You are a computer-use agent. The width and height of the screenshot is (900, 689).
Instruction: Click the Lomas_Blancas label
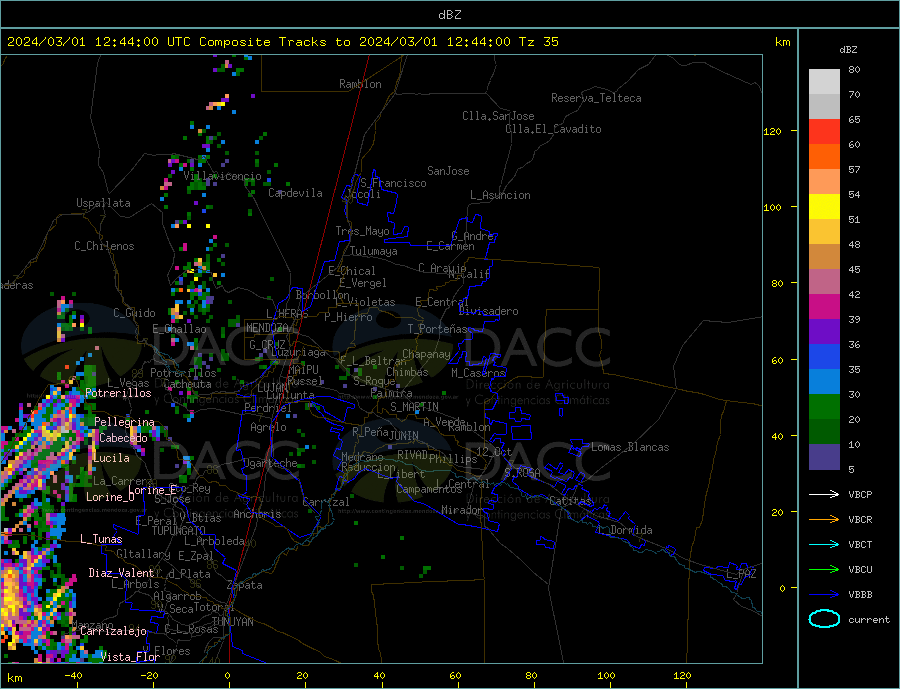[x=630, y=447]
